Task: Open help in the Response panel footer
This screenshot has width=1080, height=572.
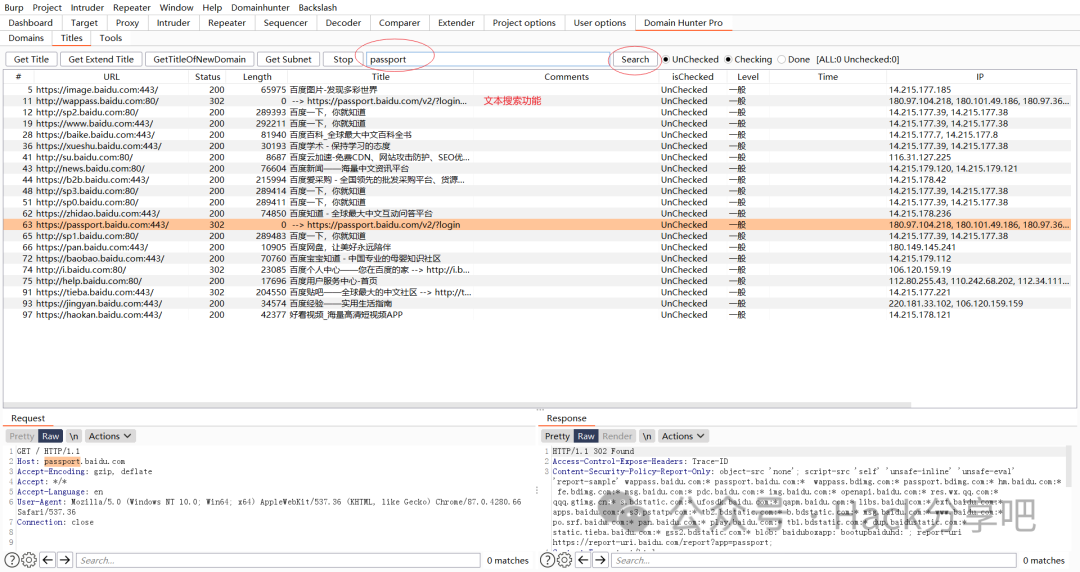Action: pos(548,560)
